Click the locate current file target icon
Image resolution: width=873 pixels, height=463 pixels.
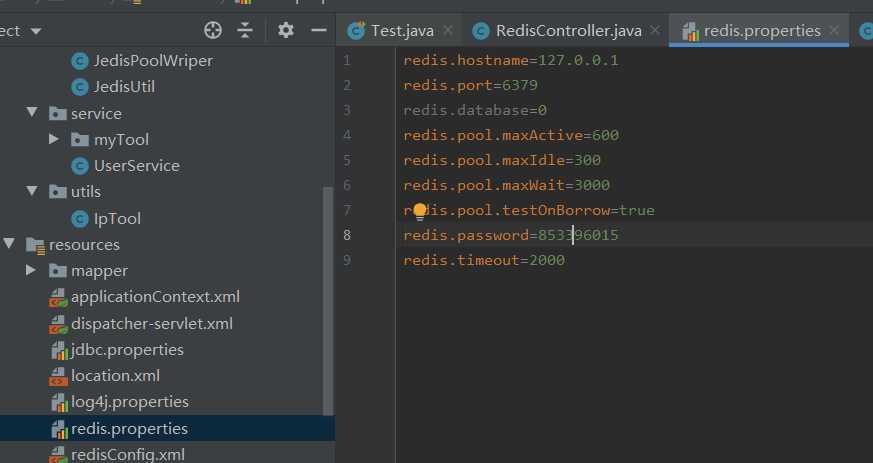point(212,30)
